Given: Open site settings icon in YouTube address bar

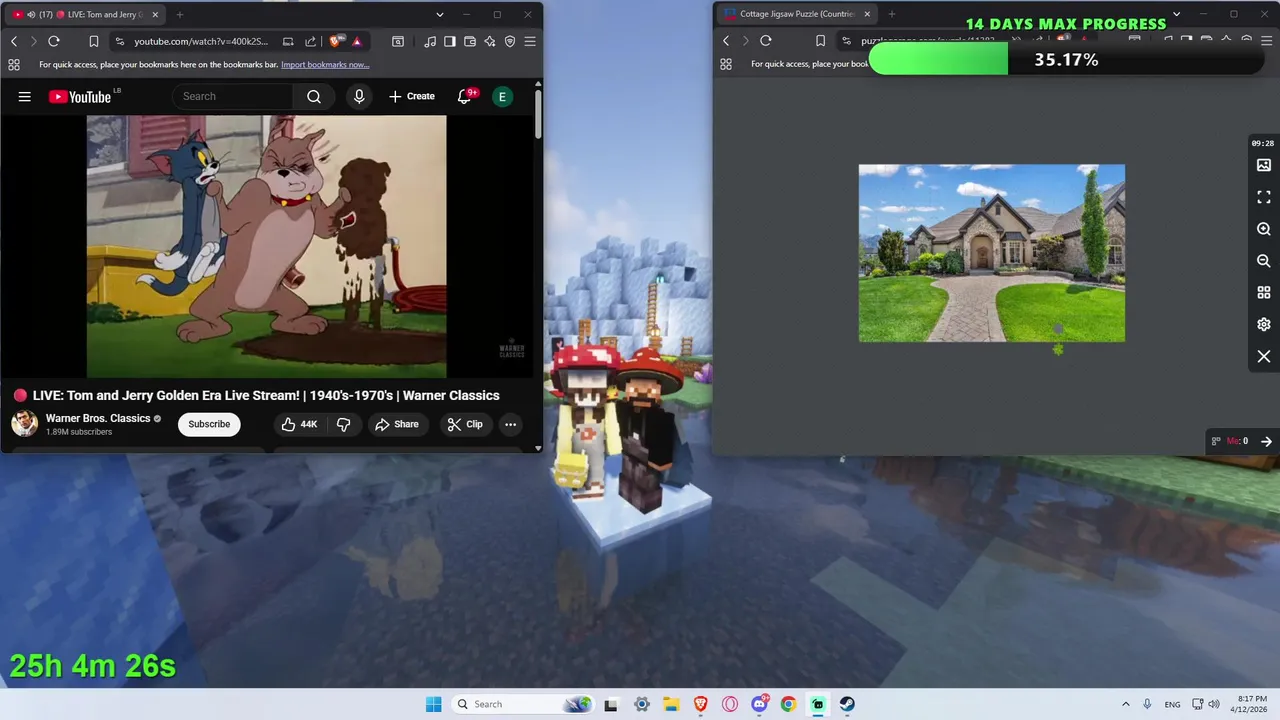Looking at the screenshot, I should point(119,41).
